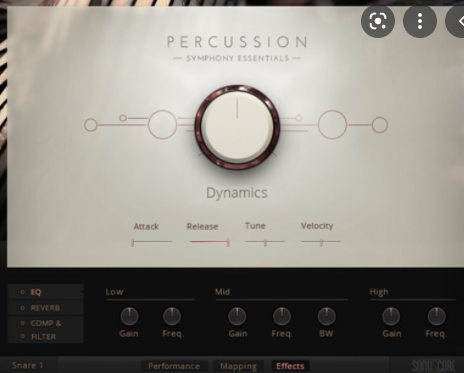
Task: Toggle the EQ effect power circle
Action: tap(23, 292)
